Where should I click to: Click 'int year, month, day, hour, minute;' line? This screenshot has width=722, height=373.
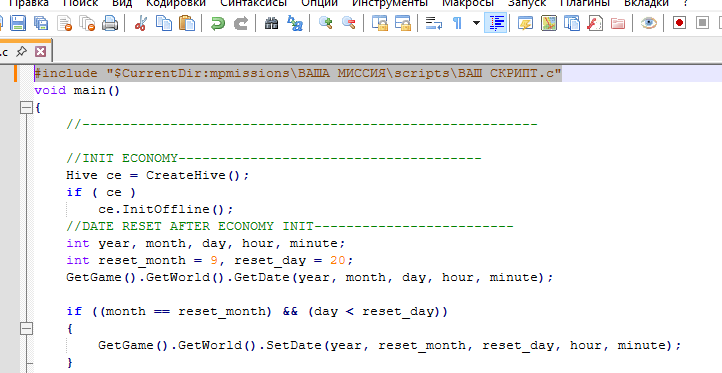click(x=206, y=244)
